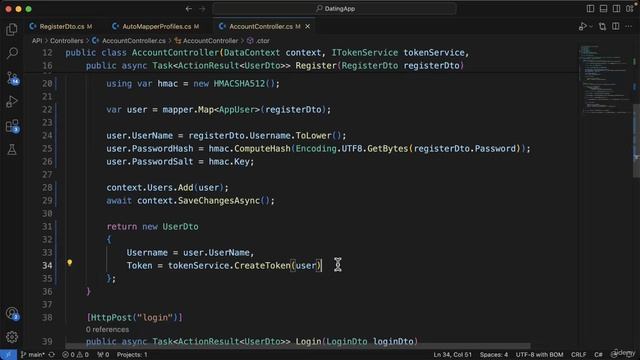Click the 0 references CodeLens above Login
Screen dimensions: 640x360
pyautogui.click(x=107, y=329)
